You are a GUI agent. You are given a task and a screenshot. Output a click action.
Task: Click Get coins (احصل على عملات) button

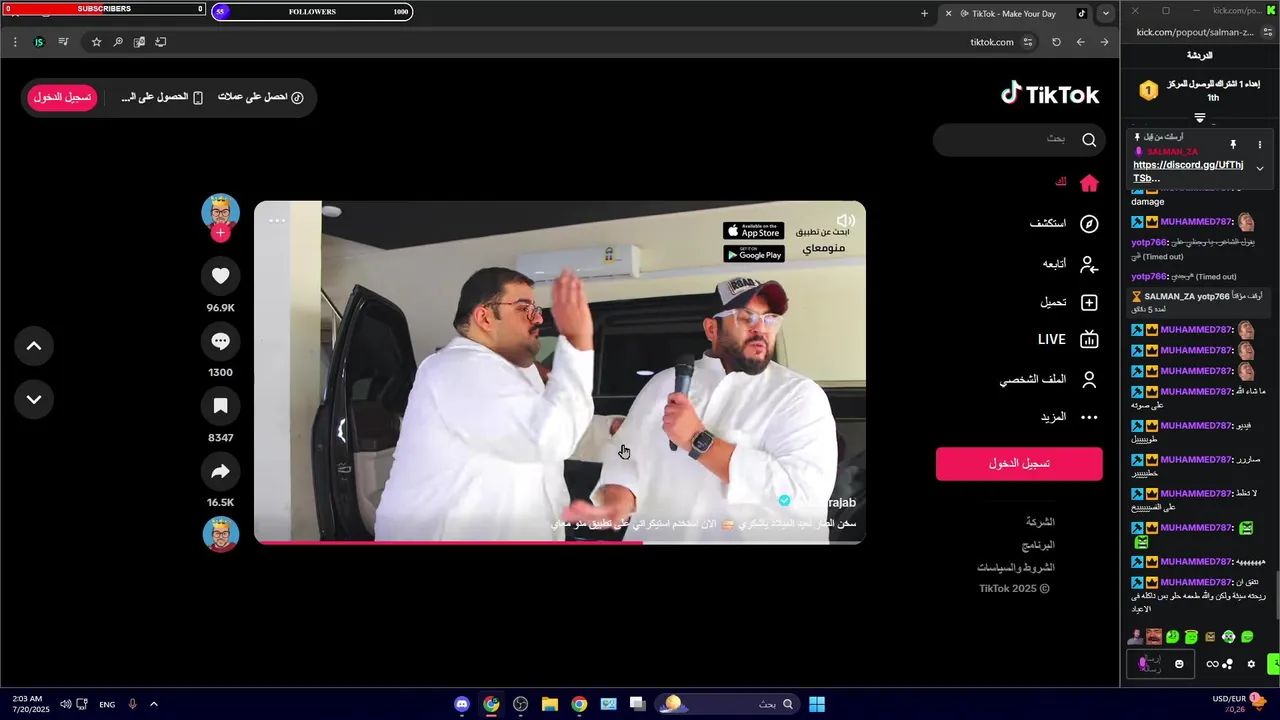click(x=261, y=97)
